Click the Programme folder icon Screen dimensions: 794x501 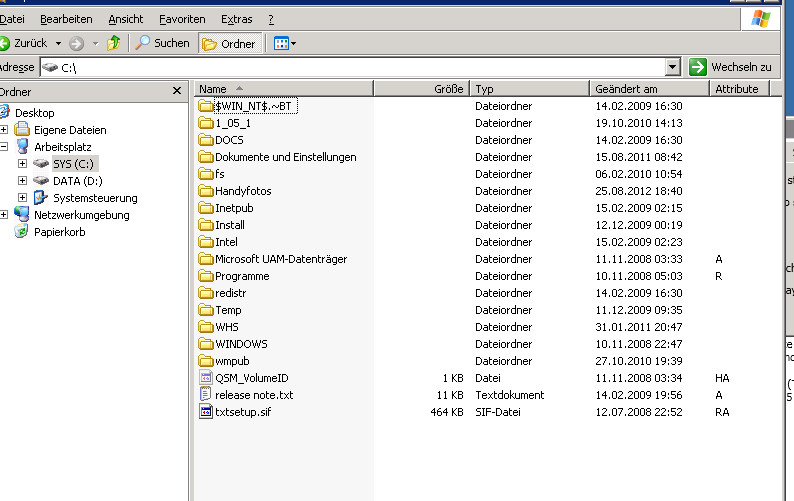[206, 276]
